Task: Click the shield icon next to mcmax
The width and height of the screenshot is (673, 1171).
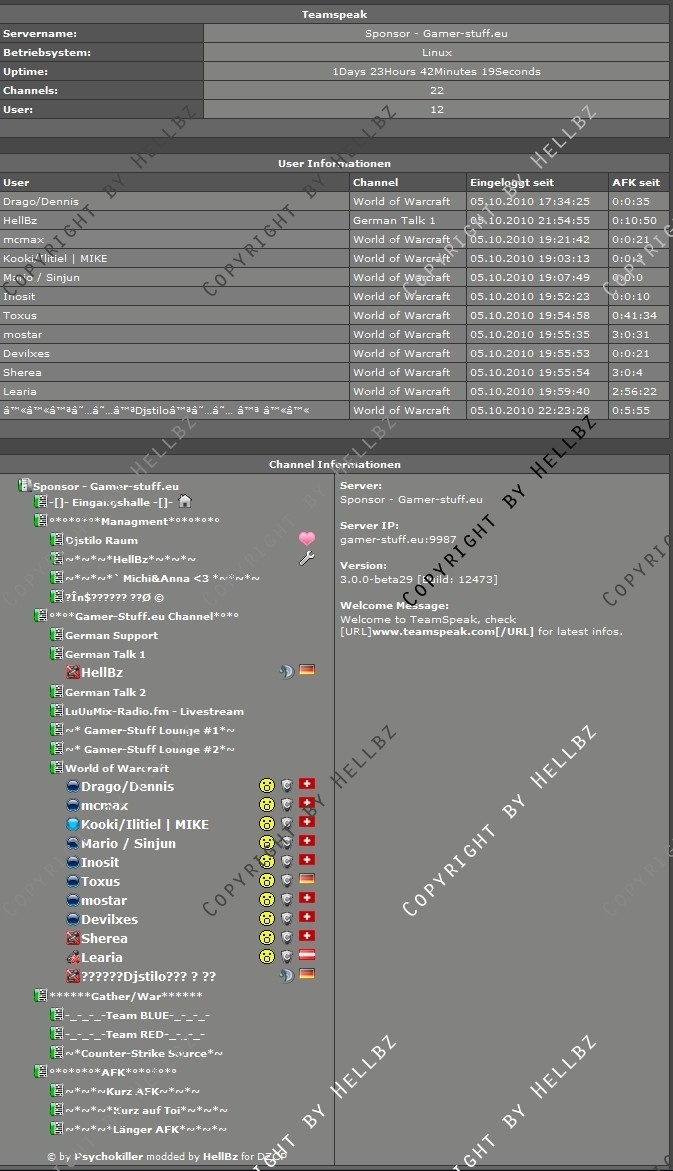Action: (286, 804)
